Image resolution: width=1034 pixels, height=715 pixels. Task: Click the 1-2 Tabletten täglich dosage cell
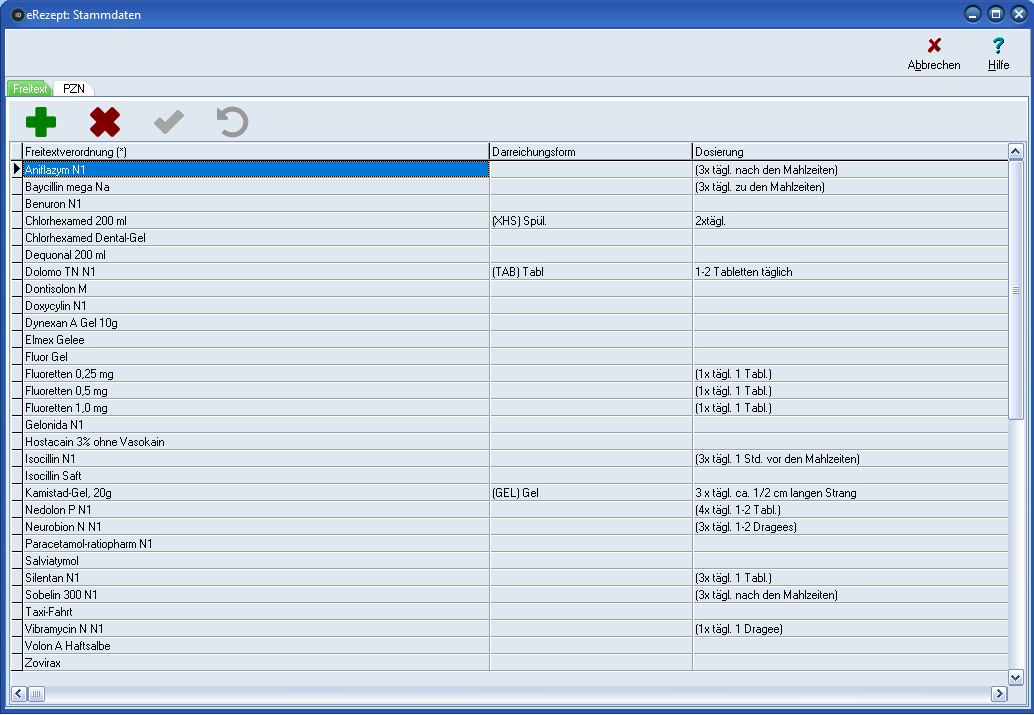[x=850, y=272]
